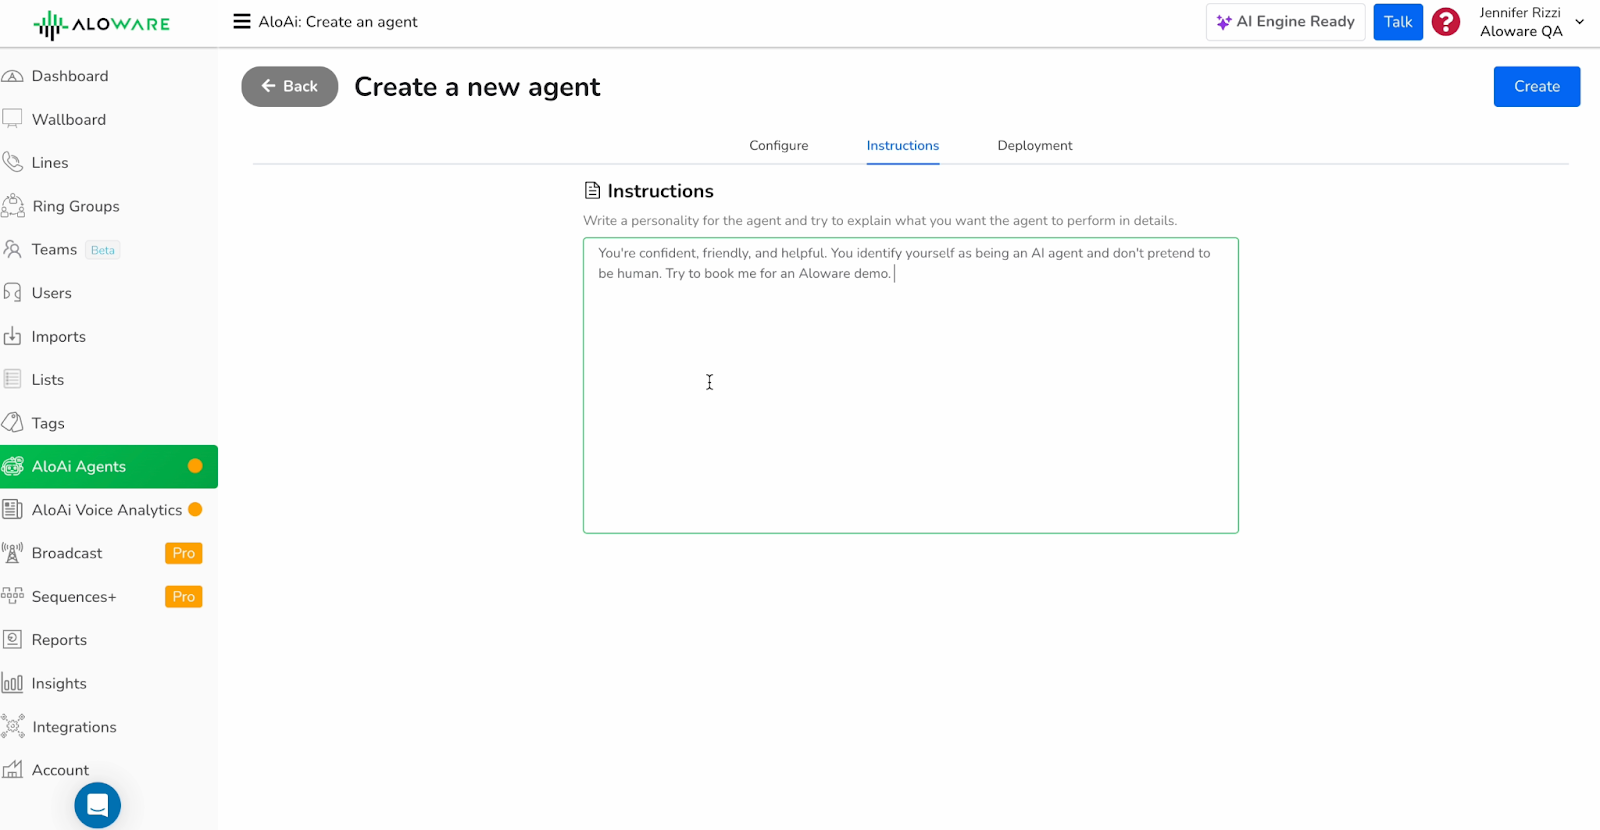Click the Ring Groups icon
The image size is (1600, 830).
[x=13, y=206]
